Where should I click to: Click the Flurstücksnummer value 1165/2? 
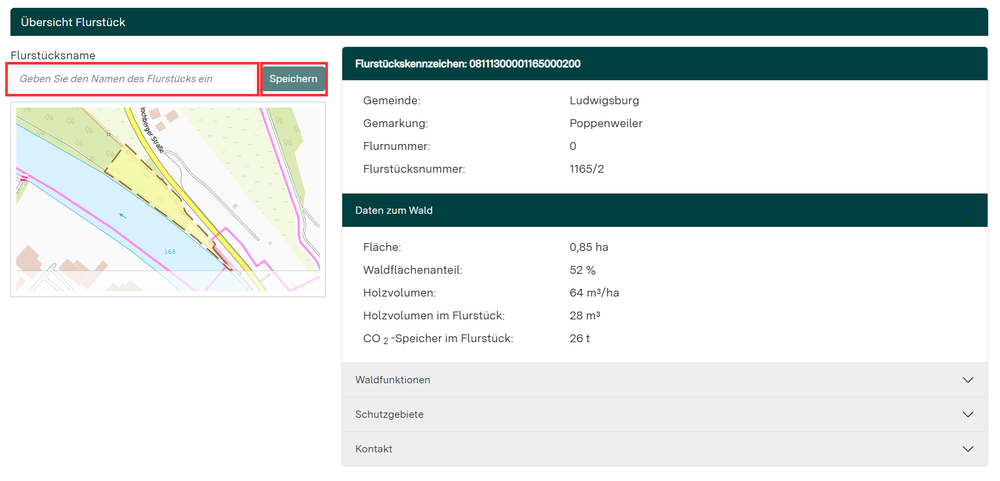point(586,169)
